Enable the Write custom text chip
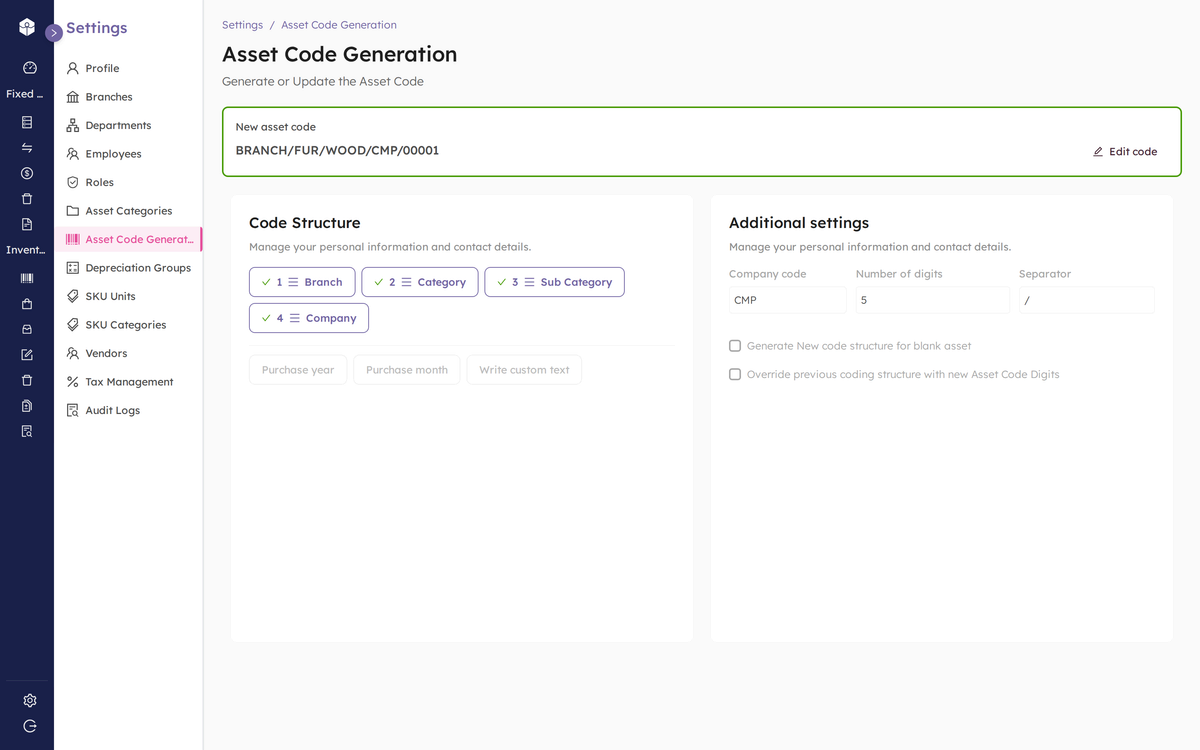1200x750 pixels. [524, 370]
